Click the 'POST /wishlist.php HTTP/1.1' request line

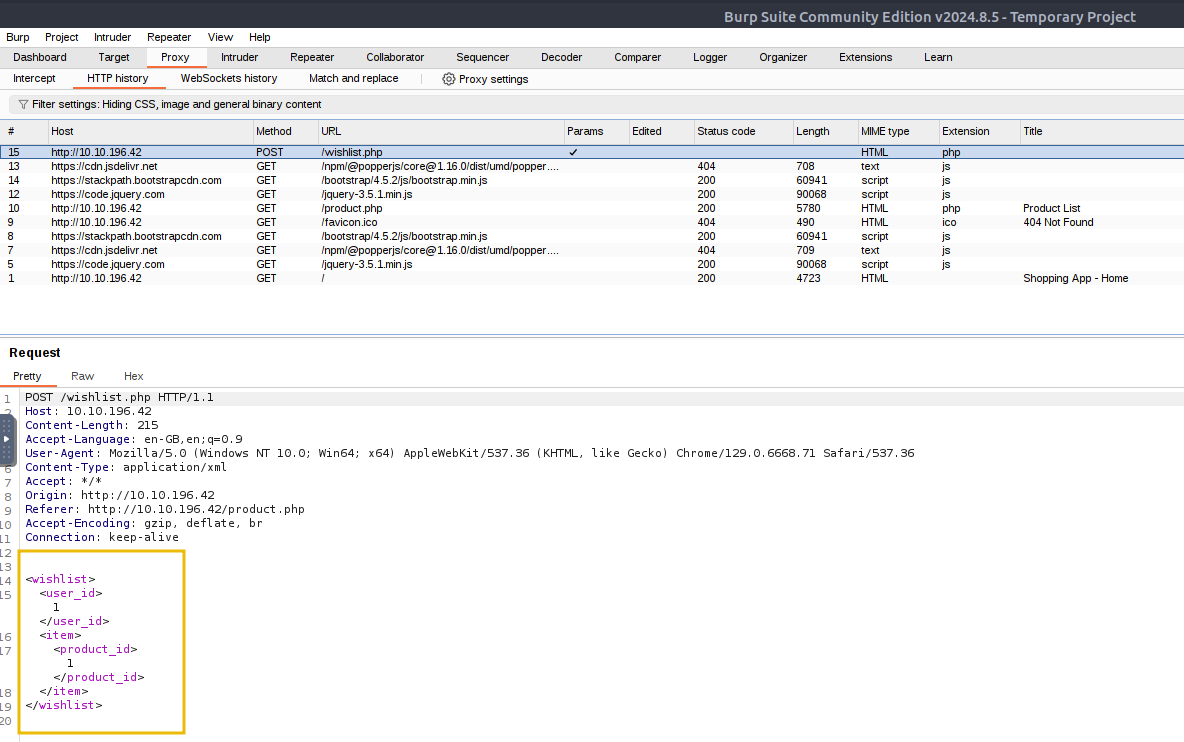tap(119, 397)
